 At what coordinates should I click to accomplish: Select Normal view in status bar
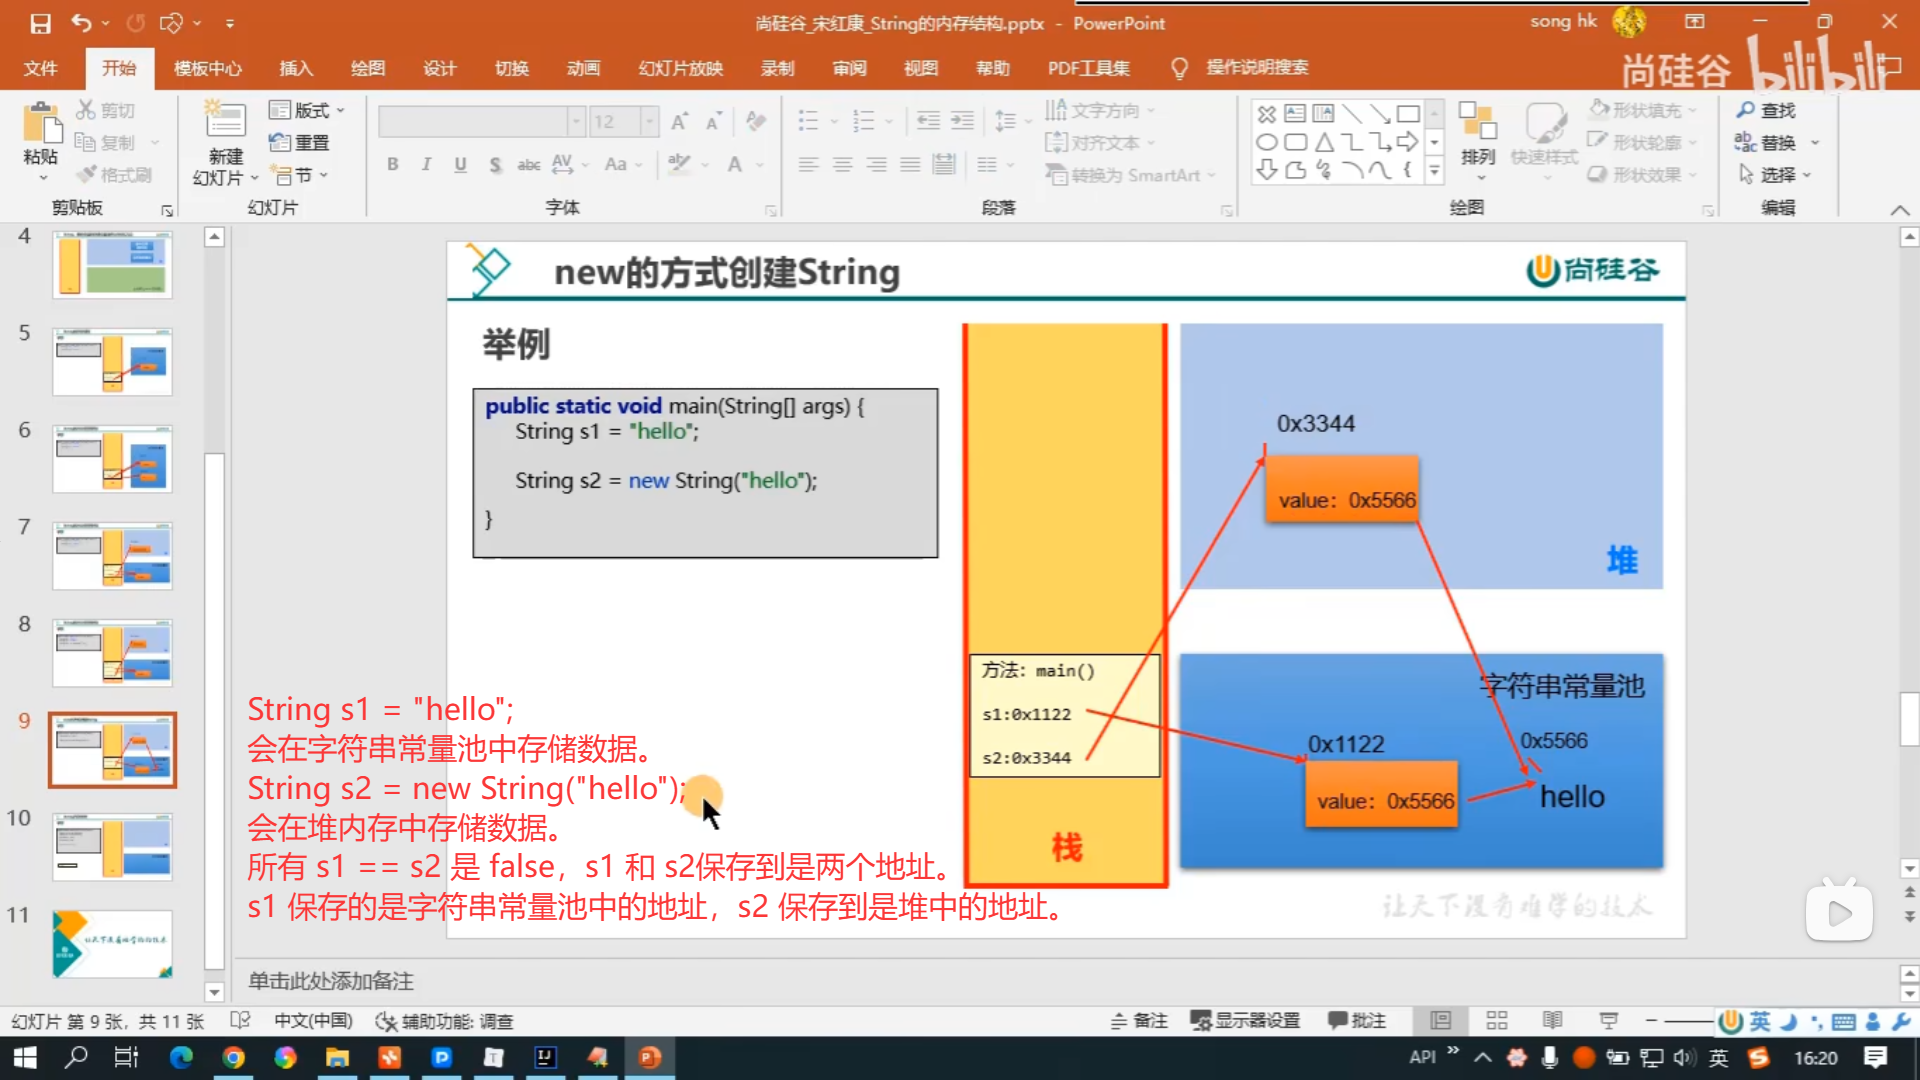pyautogui.click(x=1440, y=1020)
